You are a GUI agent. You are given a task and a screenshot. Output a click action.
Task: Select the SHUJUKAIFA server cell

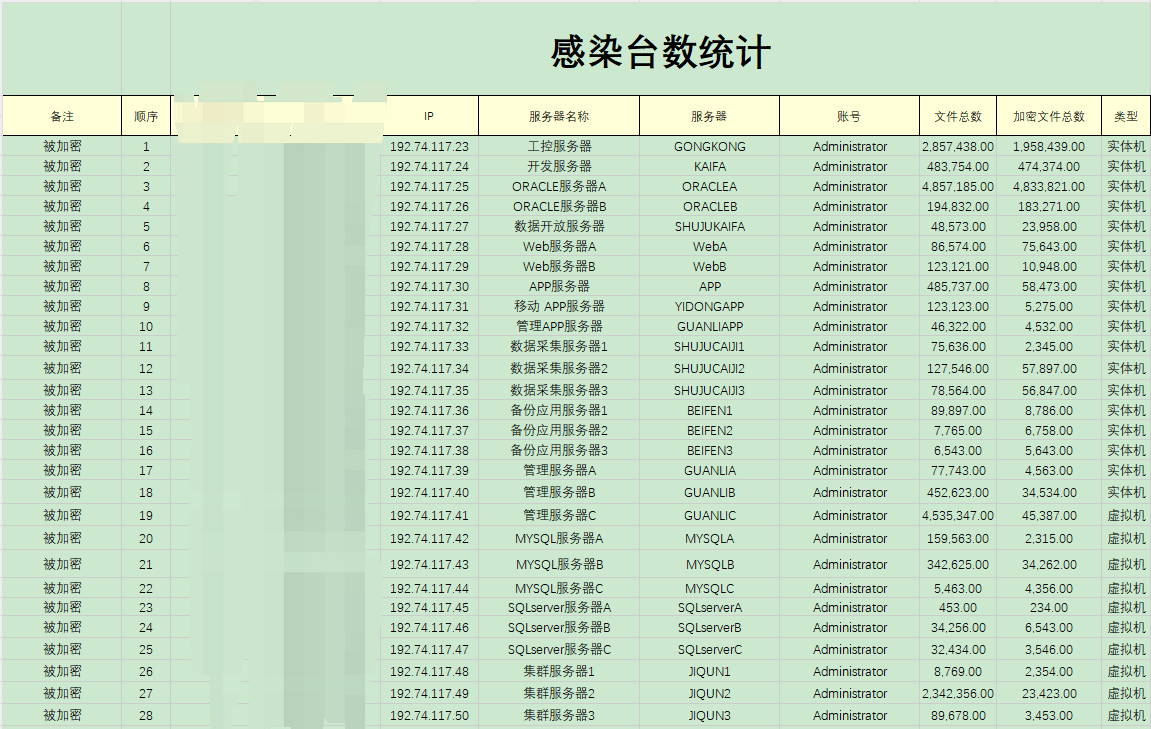709,226
